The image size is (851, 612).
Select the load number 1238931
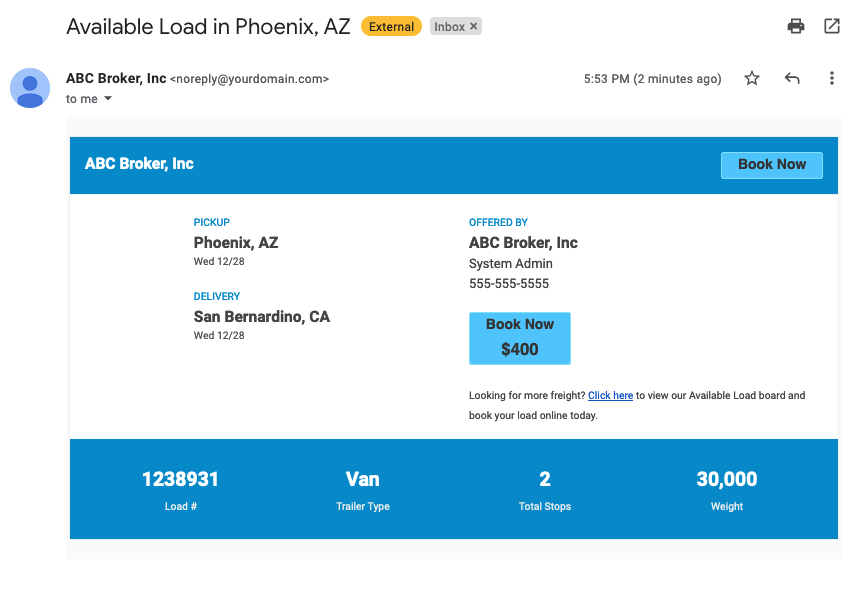point(180,479)
